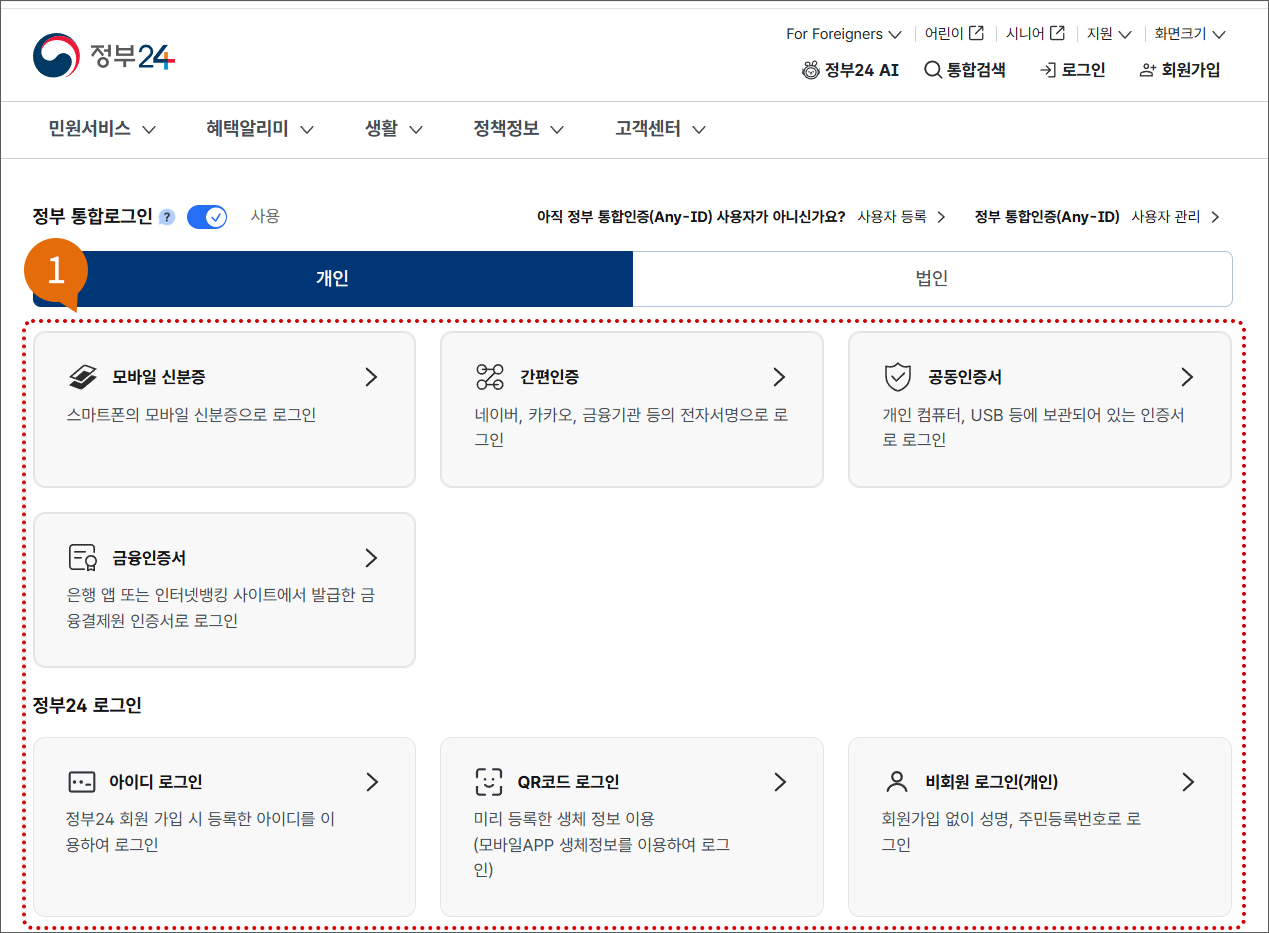Click the QR코드 로그인 face-scan icon

[x=490, y=782]
